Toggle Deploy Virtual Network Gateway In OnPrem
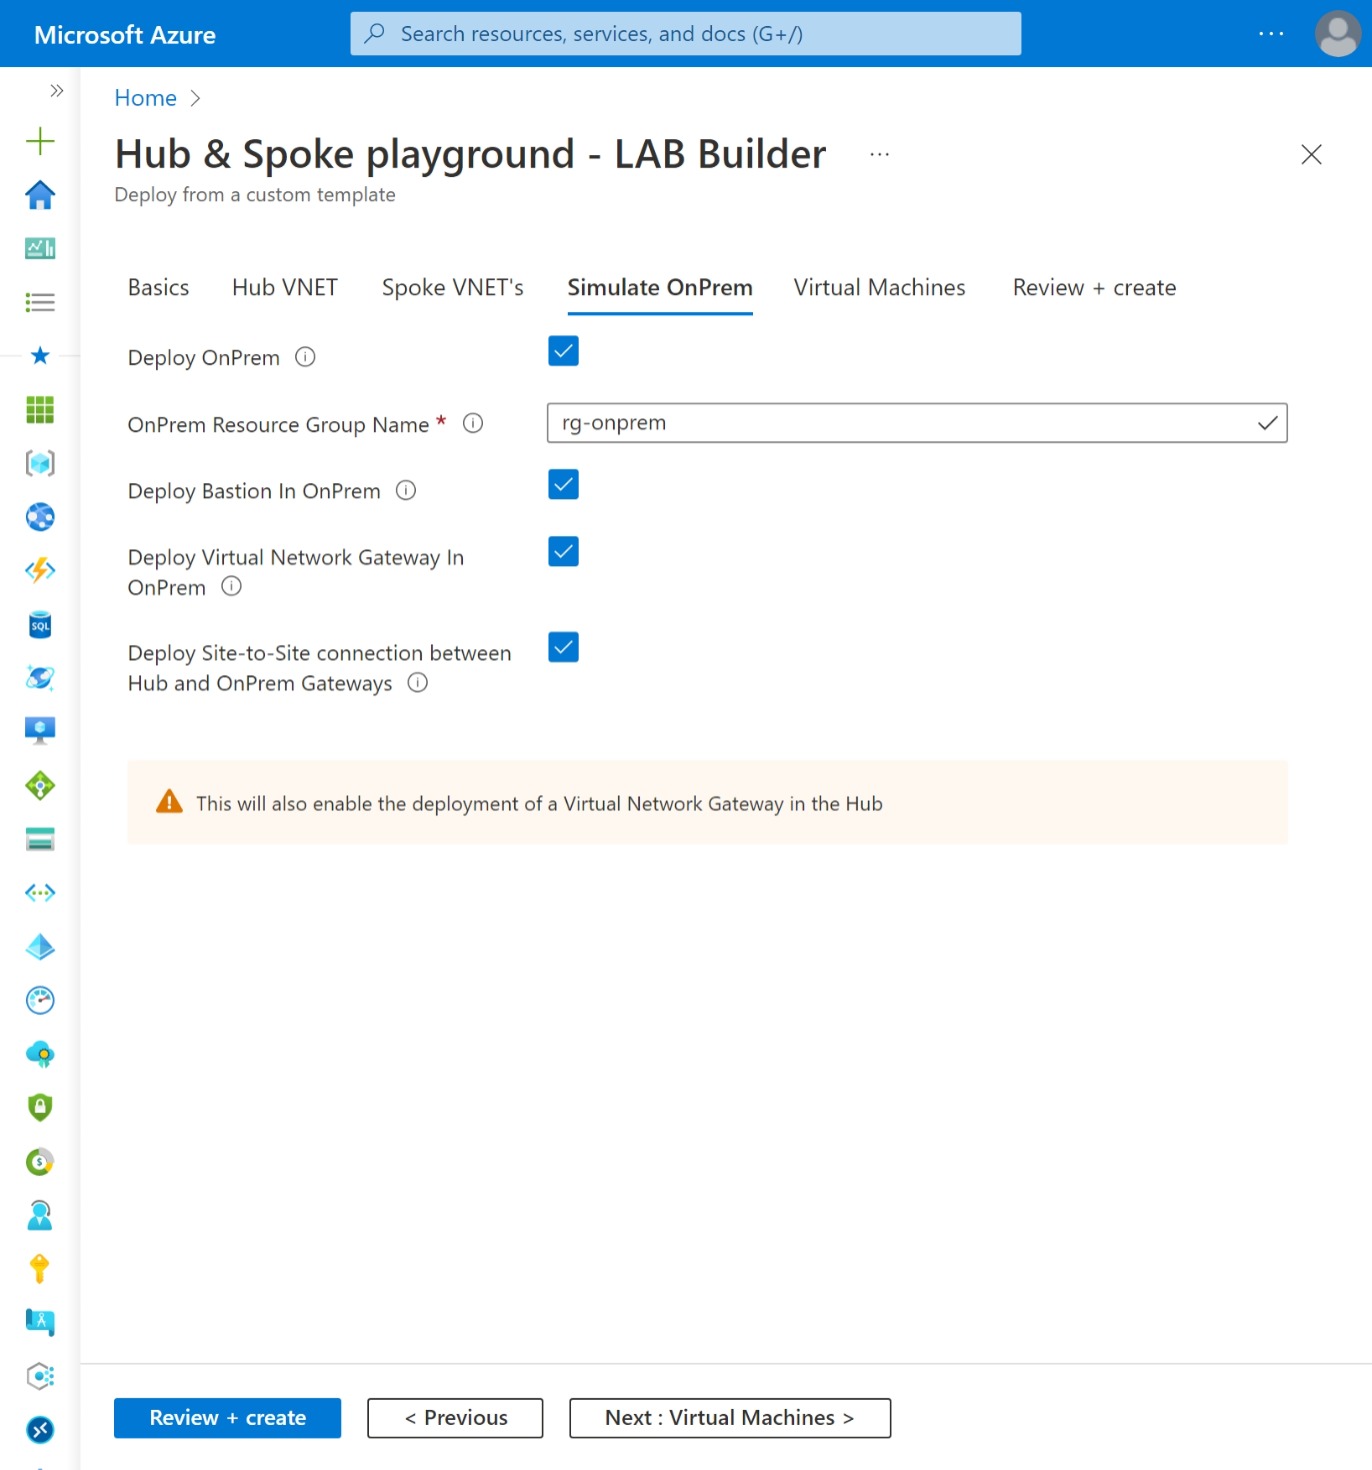 click(563, 551)
